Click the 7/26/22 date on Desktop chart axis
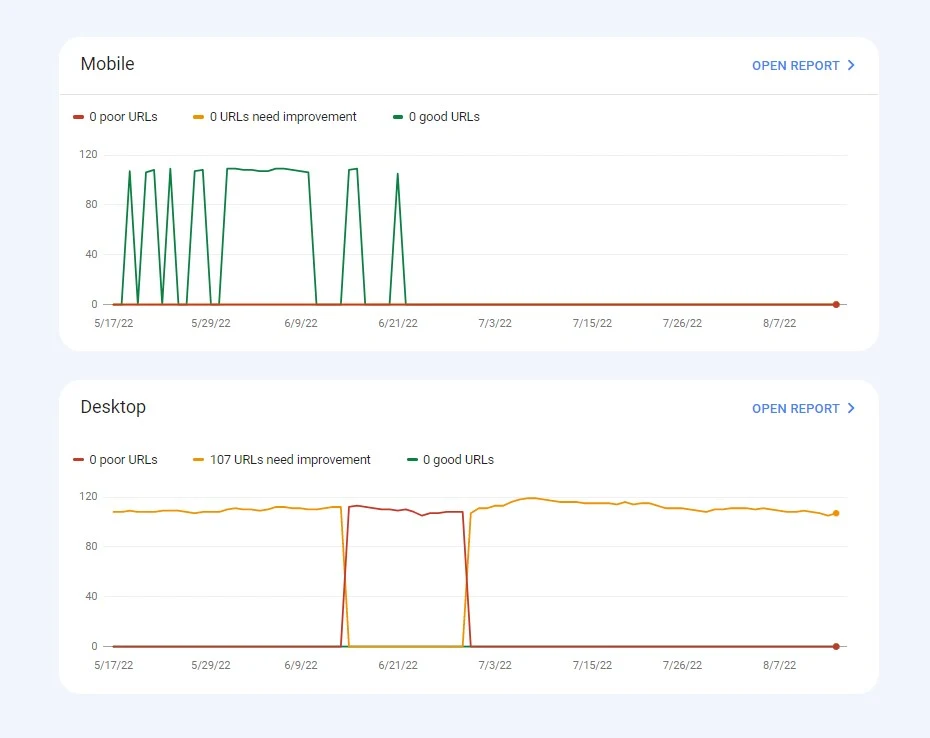 682,666
